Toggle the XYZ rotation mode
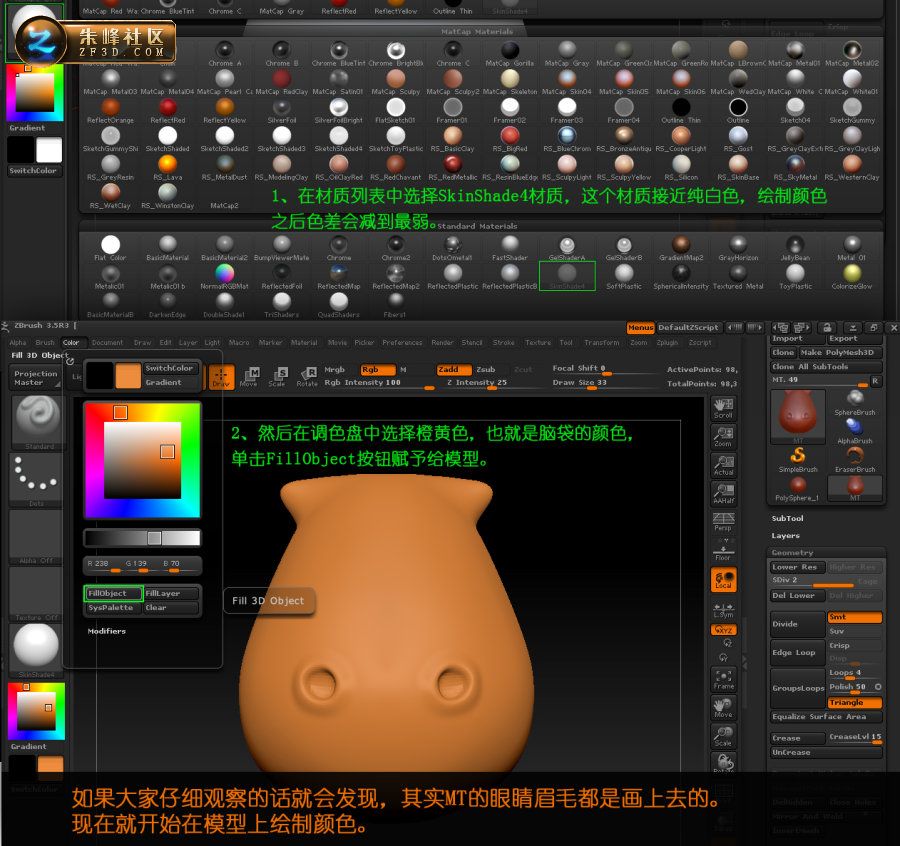 click(723, 630)
